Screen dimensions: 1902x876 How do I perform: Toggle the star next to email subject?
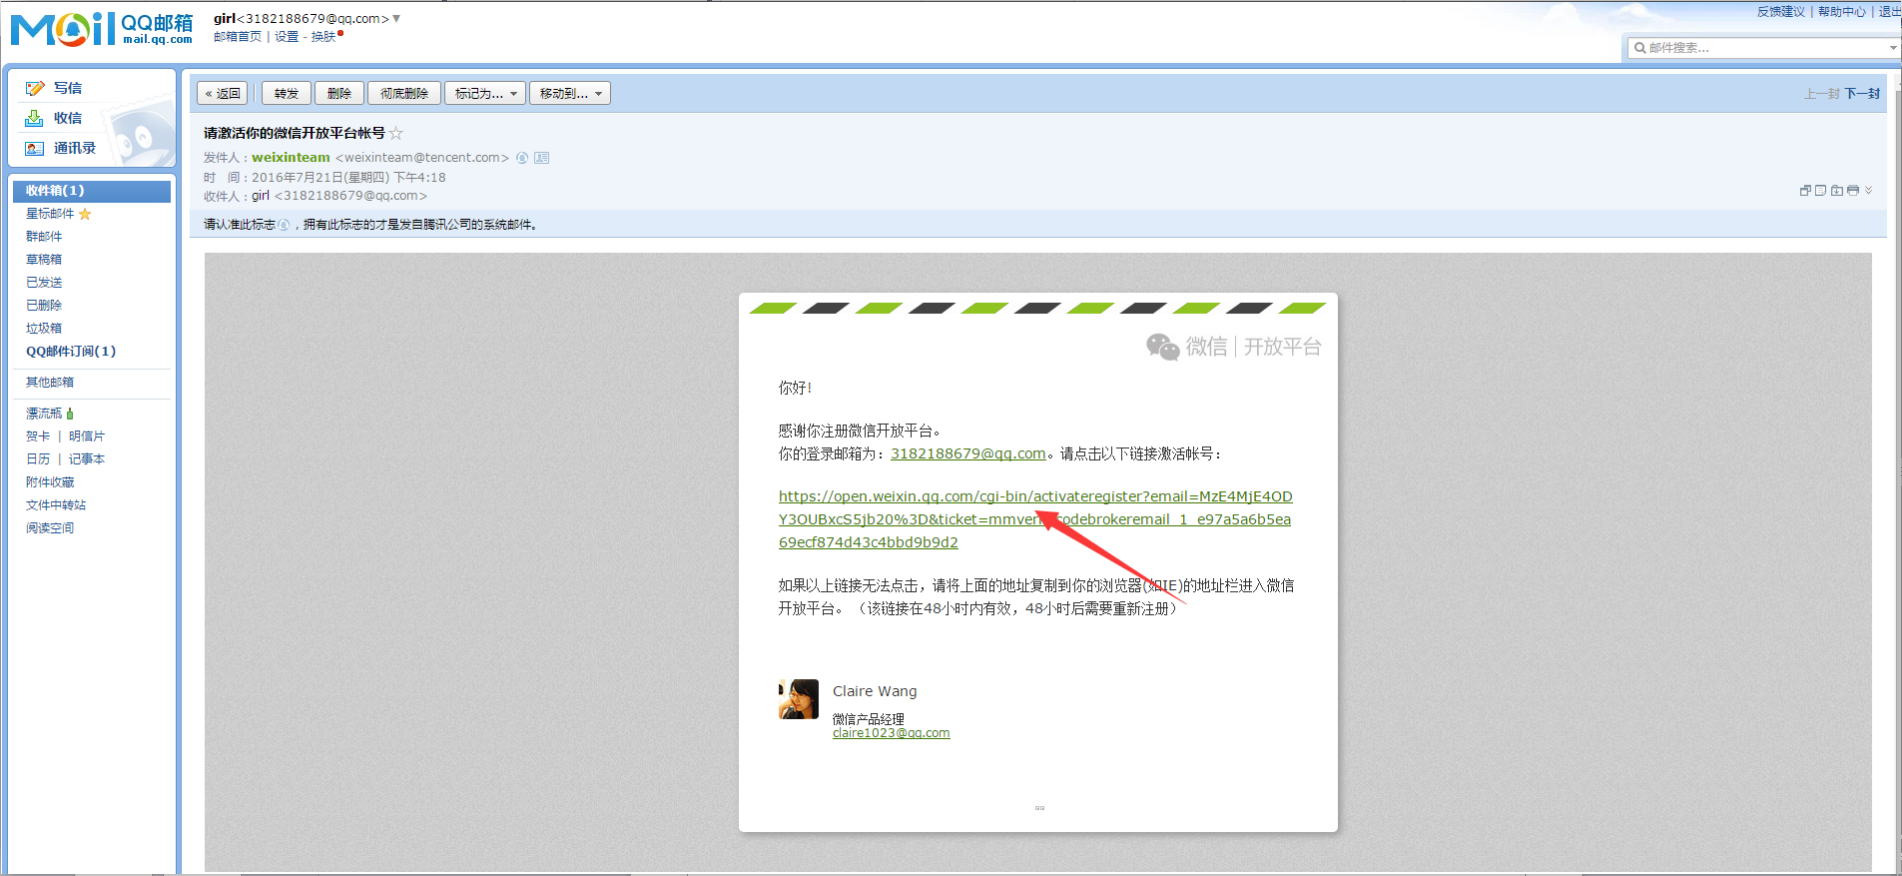[396, 133]
